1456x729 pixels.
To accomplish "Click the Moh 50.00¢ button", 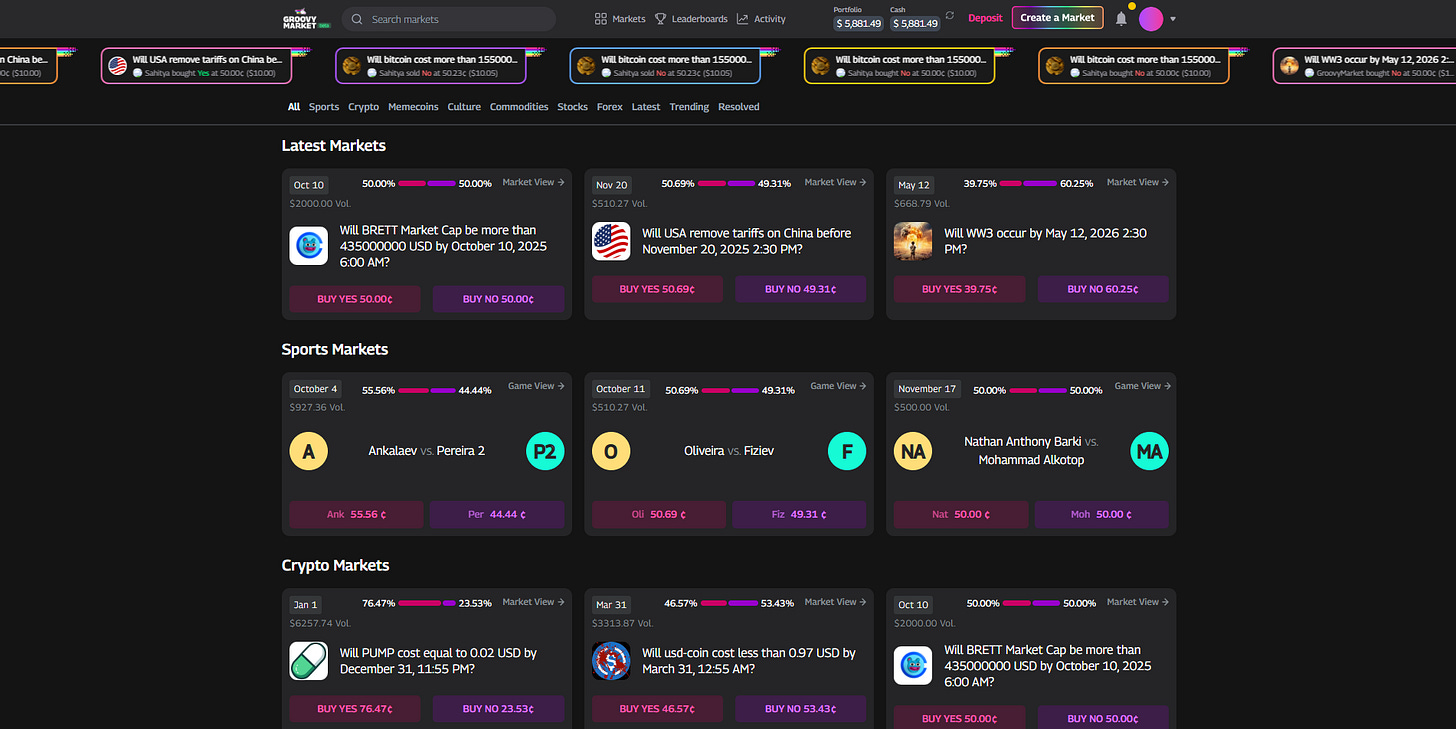I will [1102, 515].
